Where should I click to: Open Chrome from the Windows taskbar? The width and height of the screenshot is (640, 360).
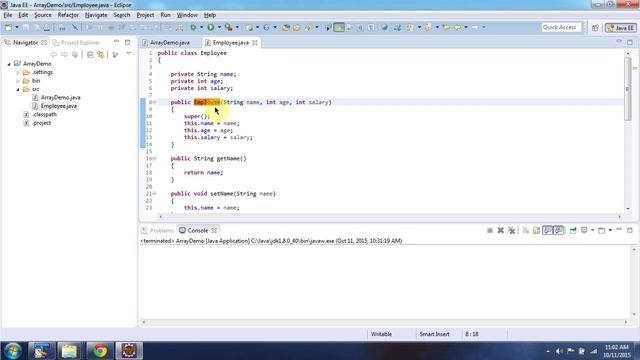100,351
